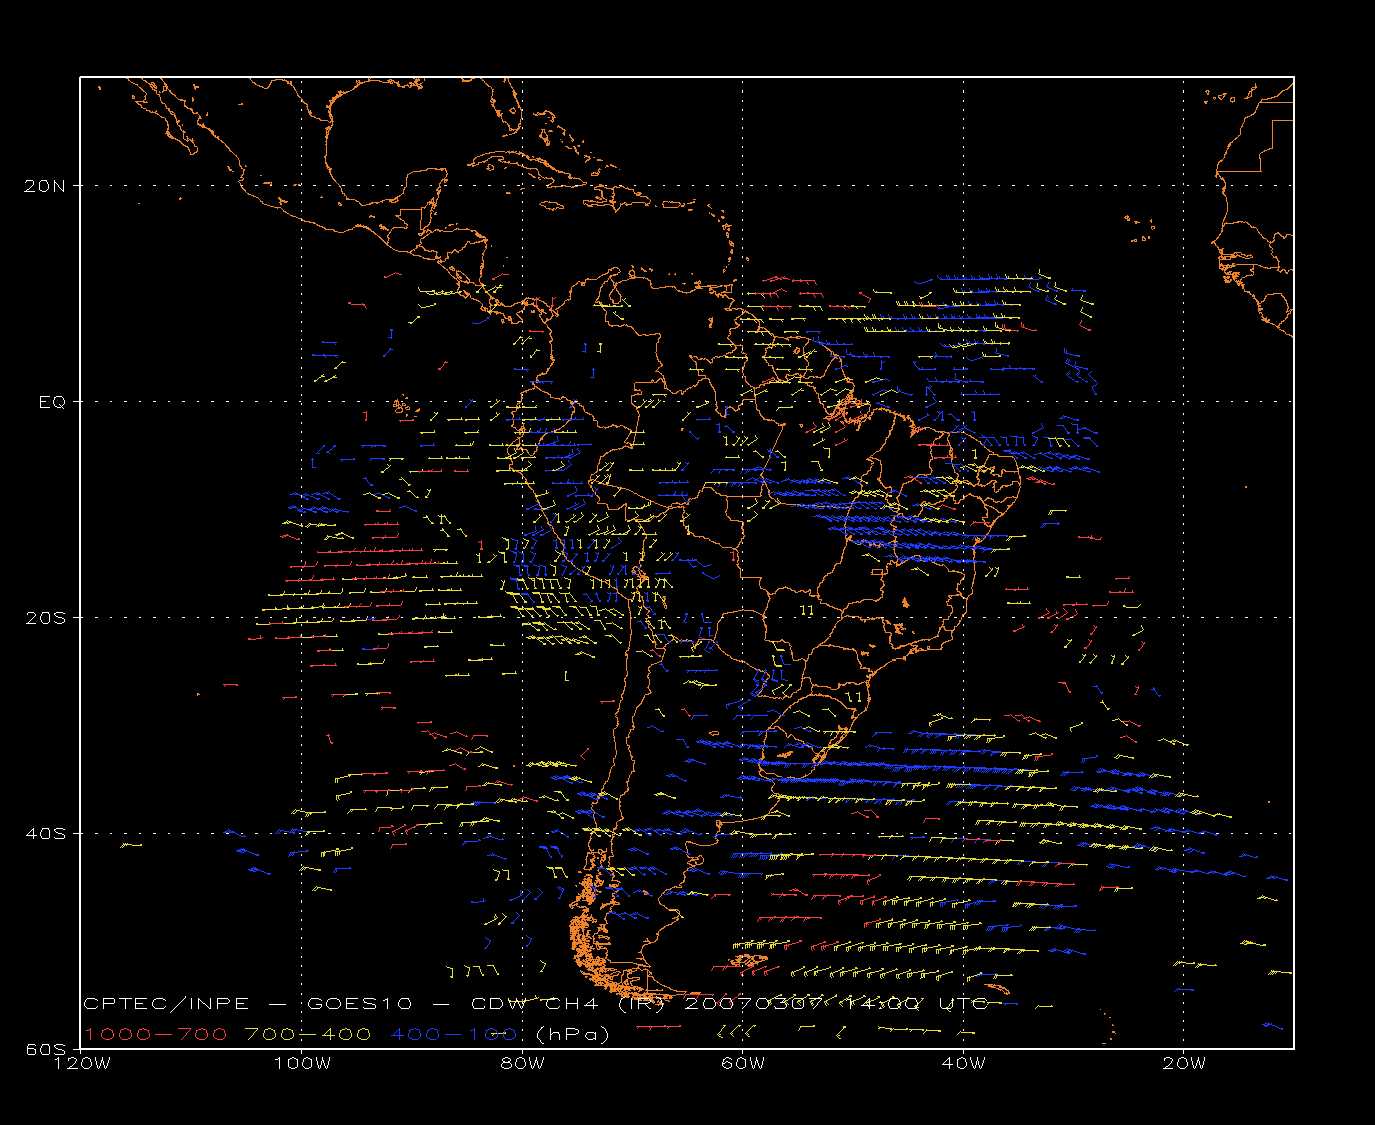Click the 14:00 UTC time text
Screen dimensions: 1375x1125
click(x=918, y=1004)
